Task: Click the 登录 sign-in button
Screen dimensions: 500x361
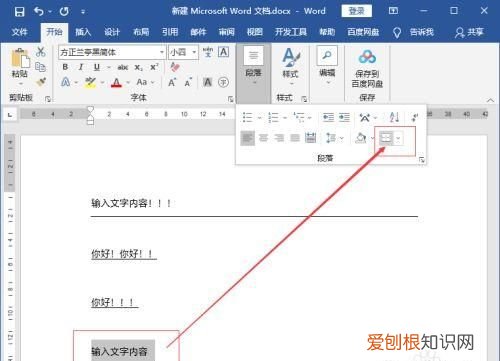Action: tap(356, 11)
